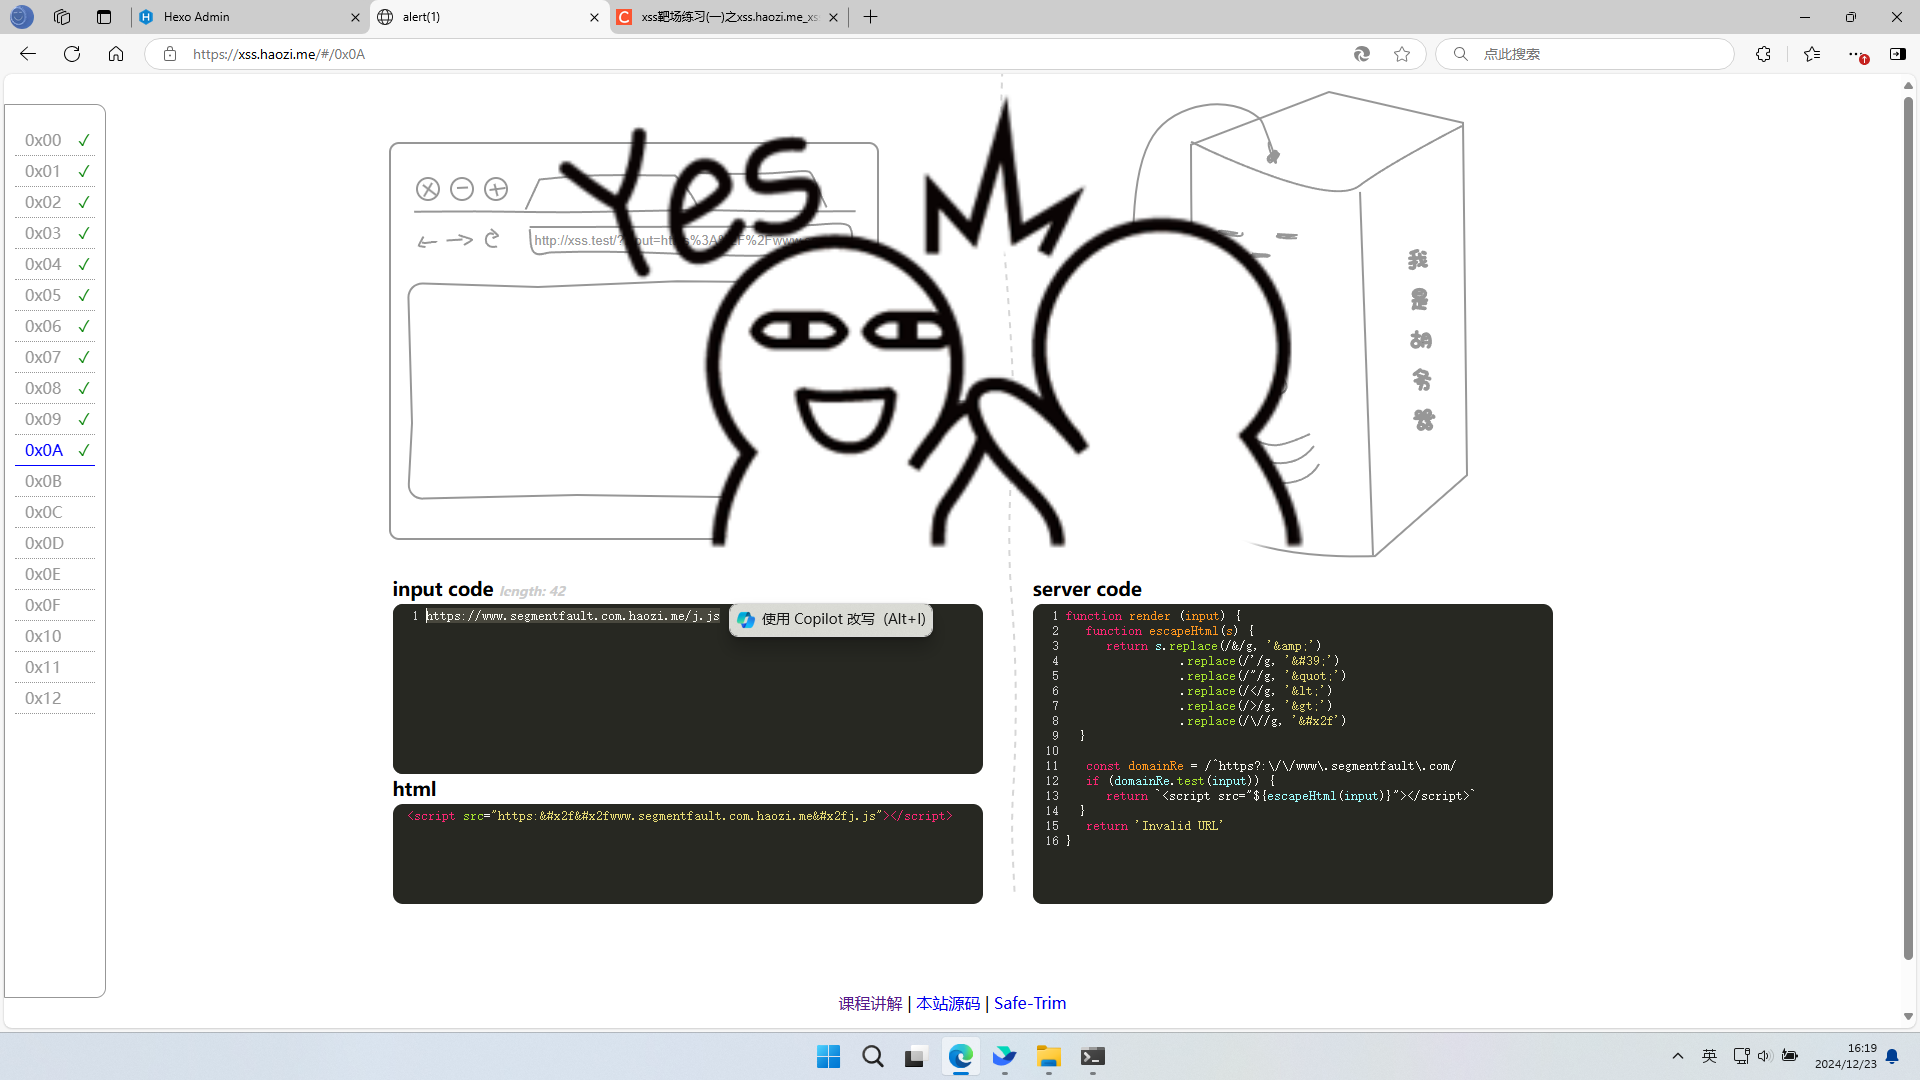Open the profile avatar icon
Screen dimensions: 1920x1080
point(21,17)
